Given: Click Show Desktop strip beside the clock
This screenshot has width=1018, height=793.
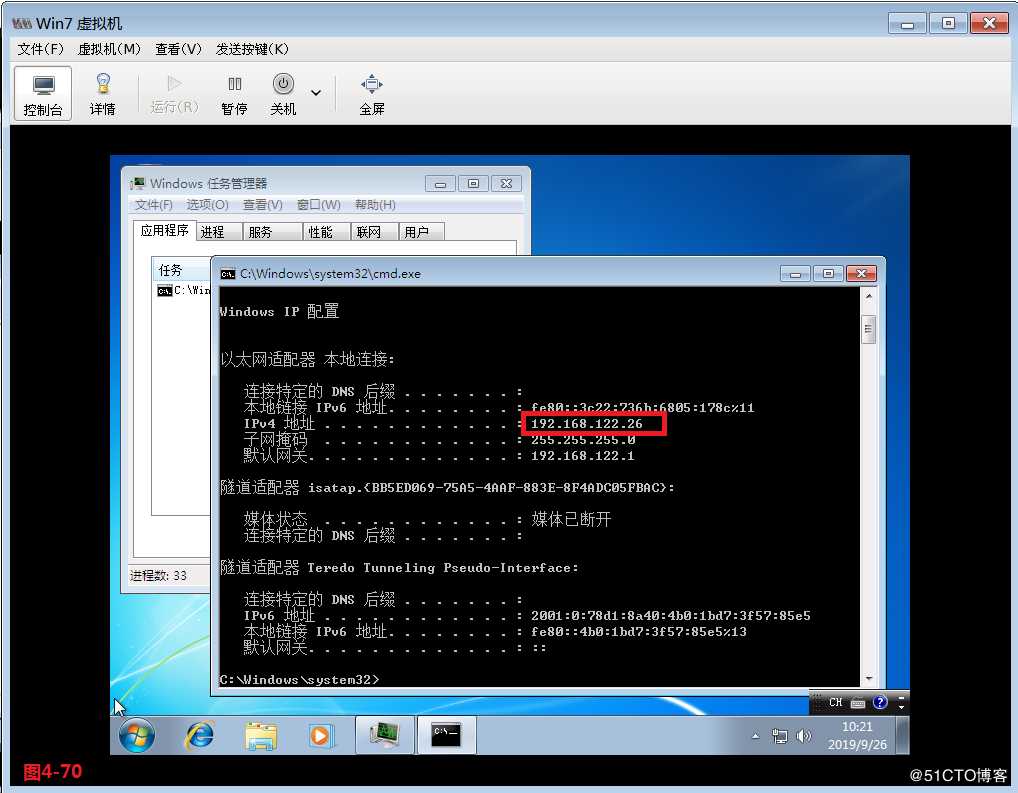Looking at the screenshot, I should [x=902, y=735].
